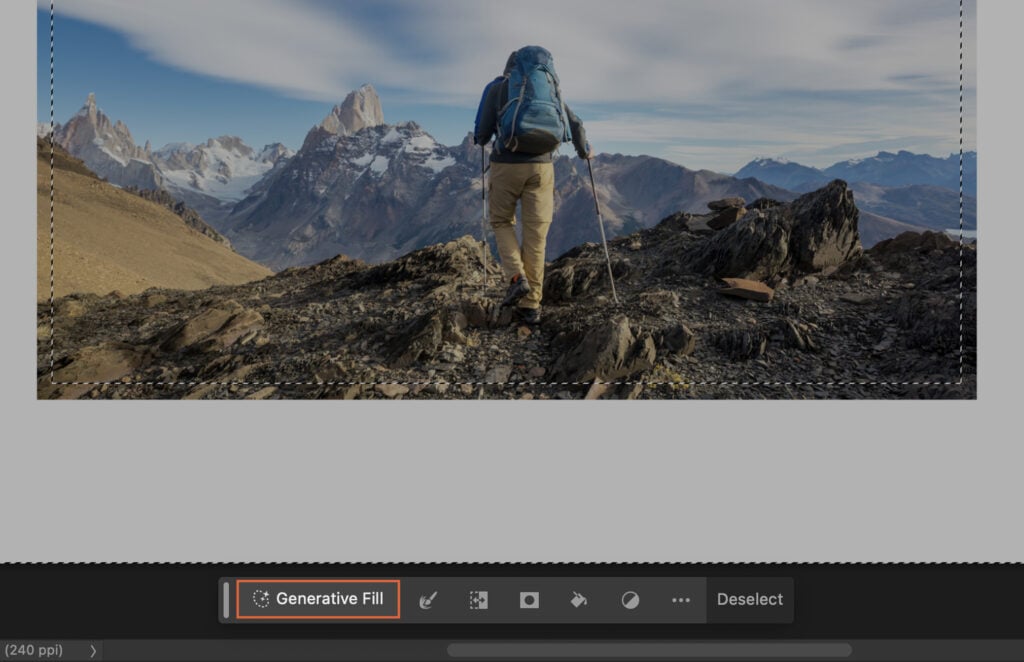Viewport: 1024px width, 662px height.
Task: Click the Generative Fill button
Action: tap(318, 599)
